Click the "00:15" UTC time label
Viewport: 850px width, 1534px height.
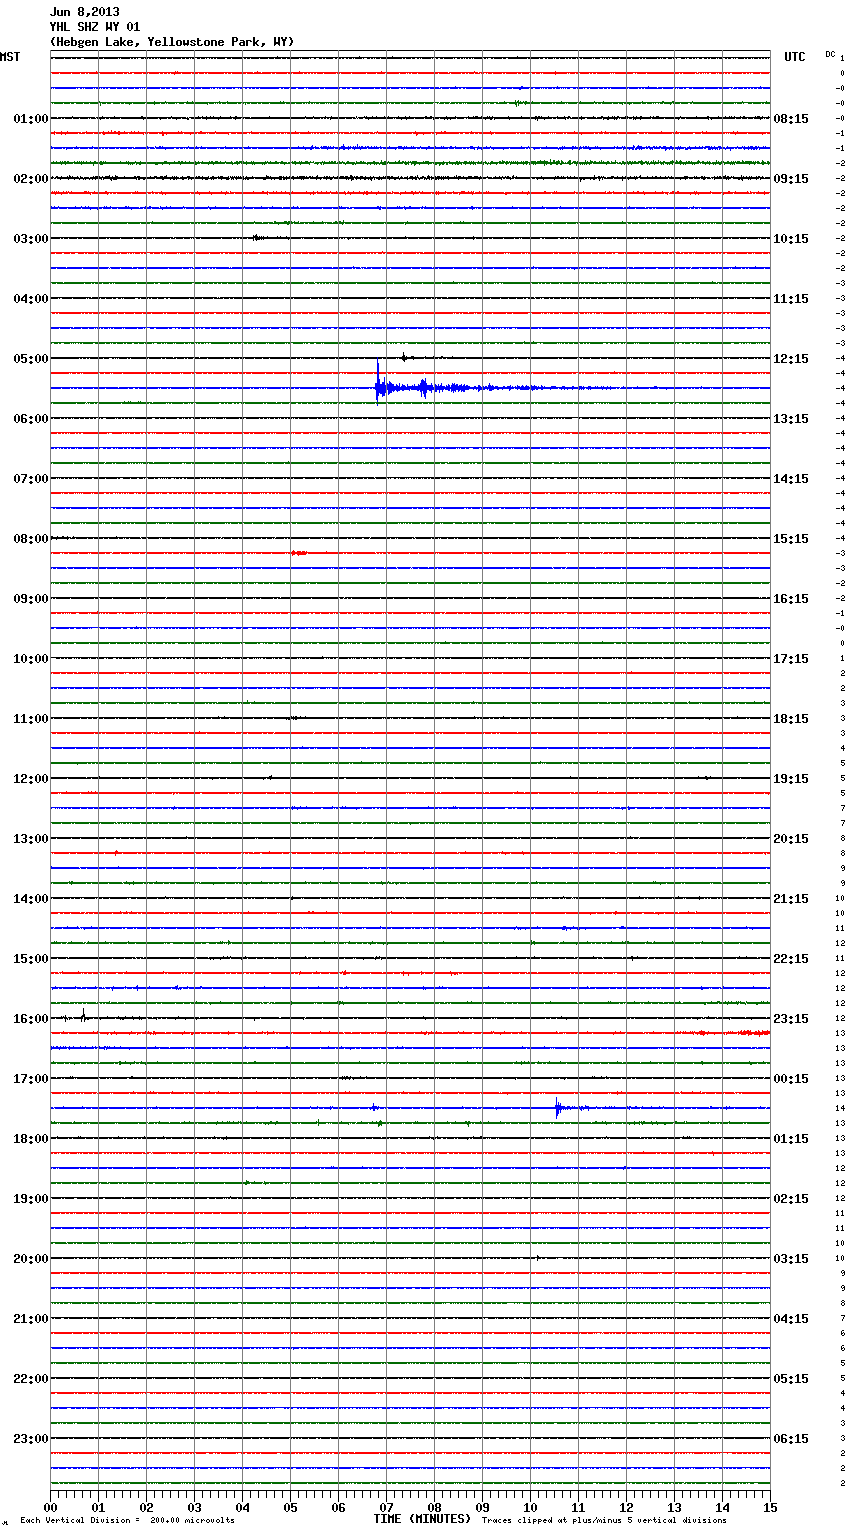pos(791,1079)
